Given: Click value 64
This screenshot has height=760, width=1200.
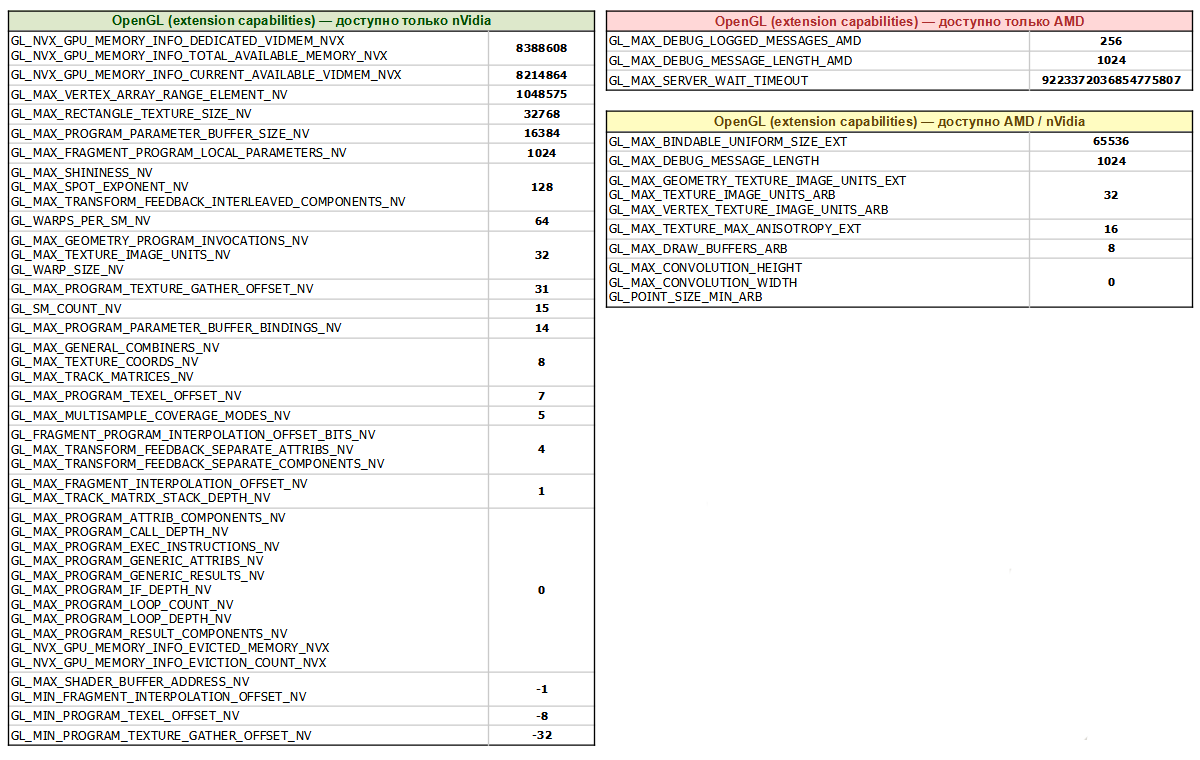Looking at the screenshot, I should 542,221.
